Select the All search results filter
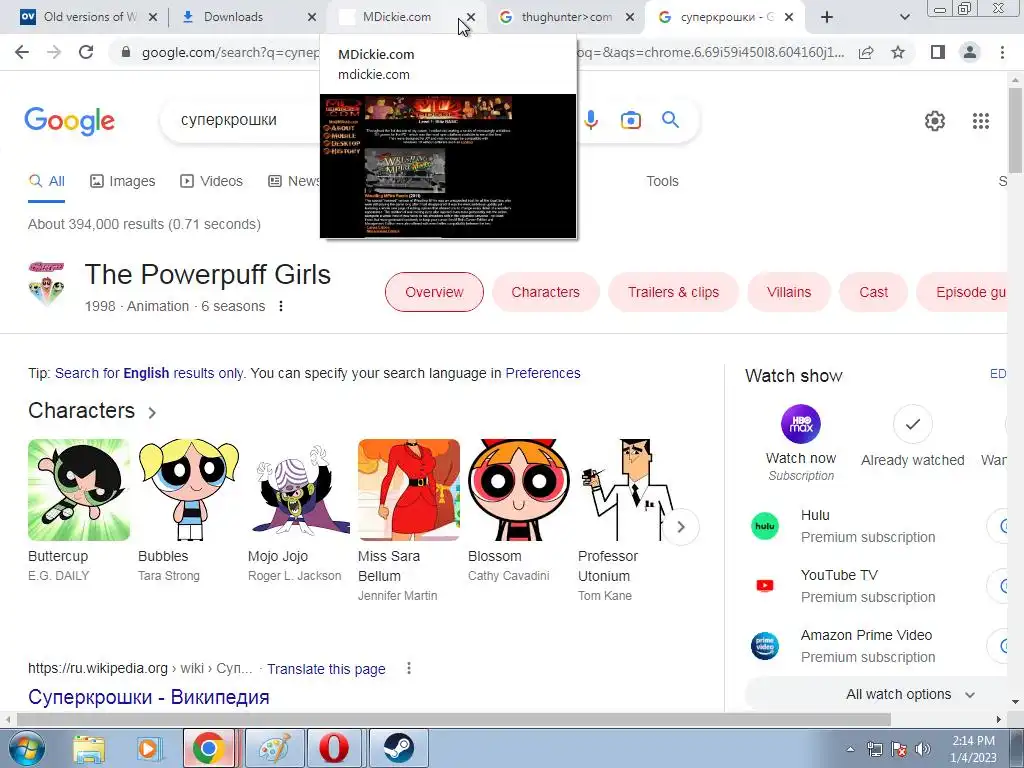Viewport: 1024px width, 768px height. coord(46,181)
